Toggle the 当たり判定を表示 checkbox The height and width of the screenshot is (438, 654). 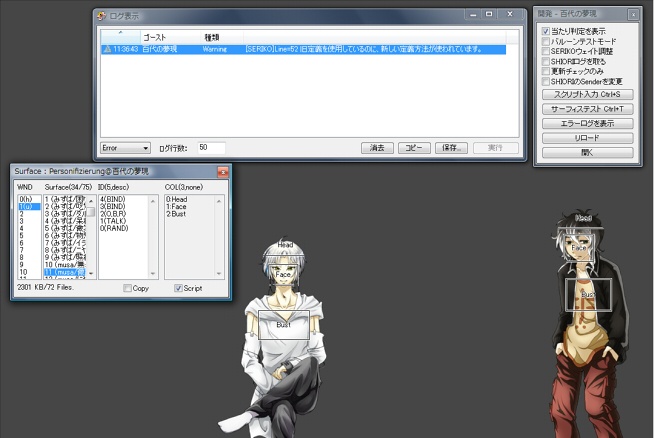[546, 31]
